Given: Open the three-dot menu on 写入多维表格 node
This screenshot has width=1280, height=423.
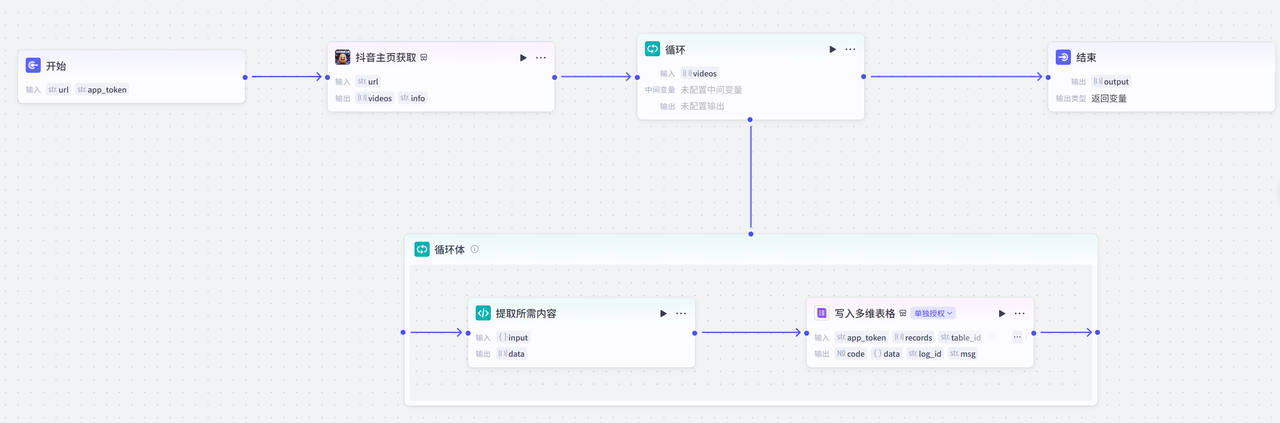Looking at the screenshot, I should click(1020, 313).
